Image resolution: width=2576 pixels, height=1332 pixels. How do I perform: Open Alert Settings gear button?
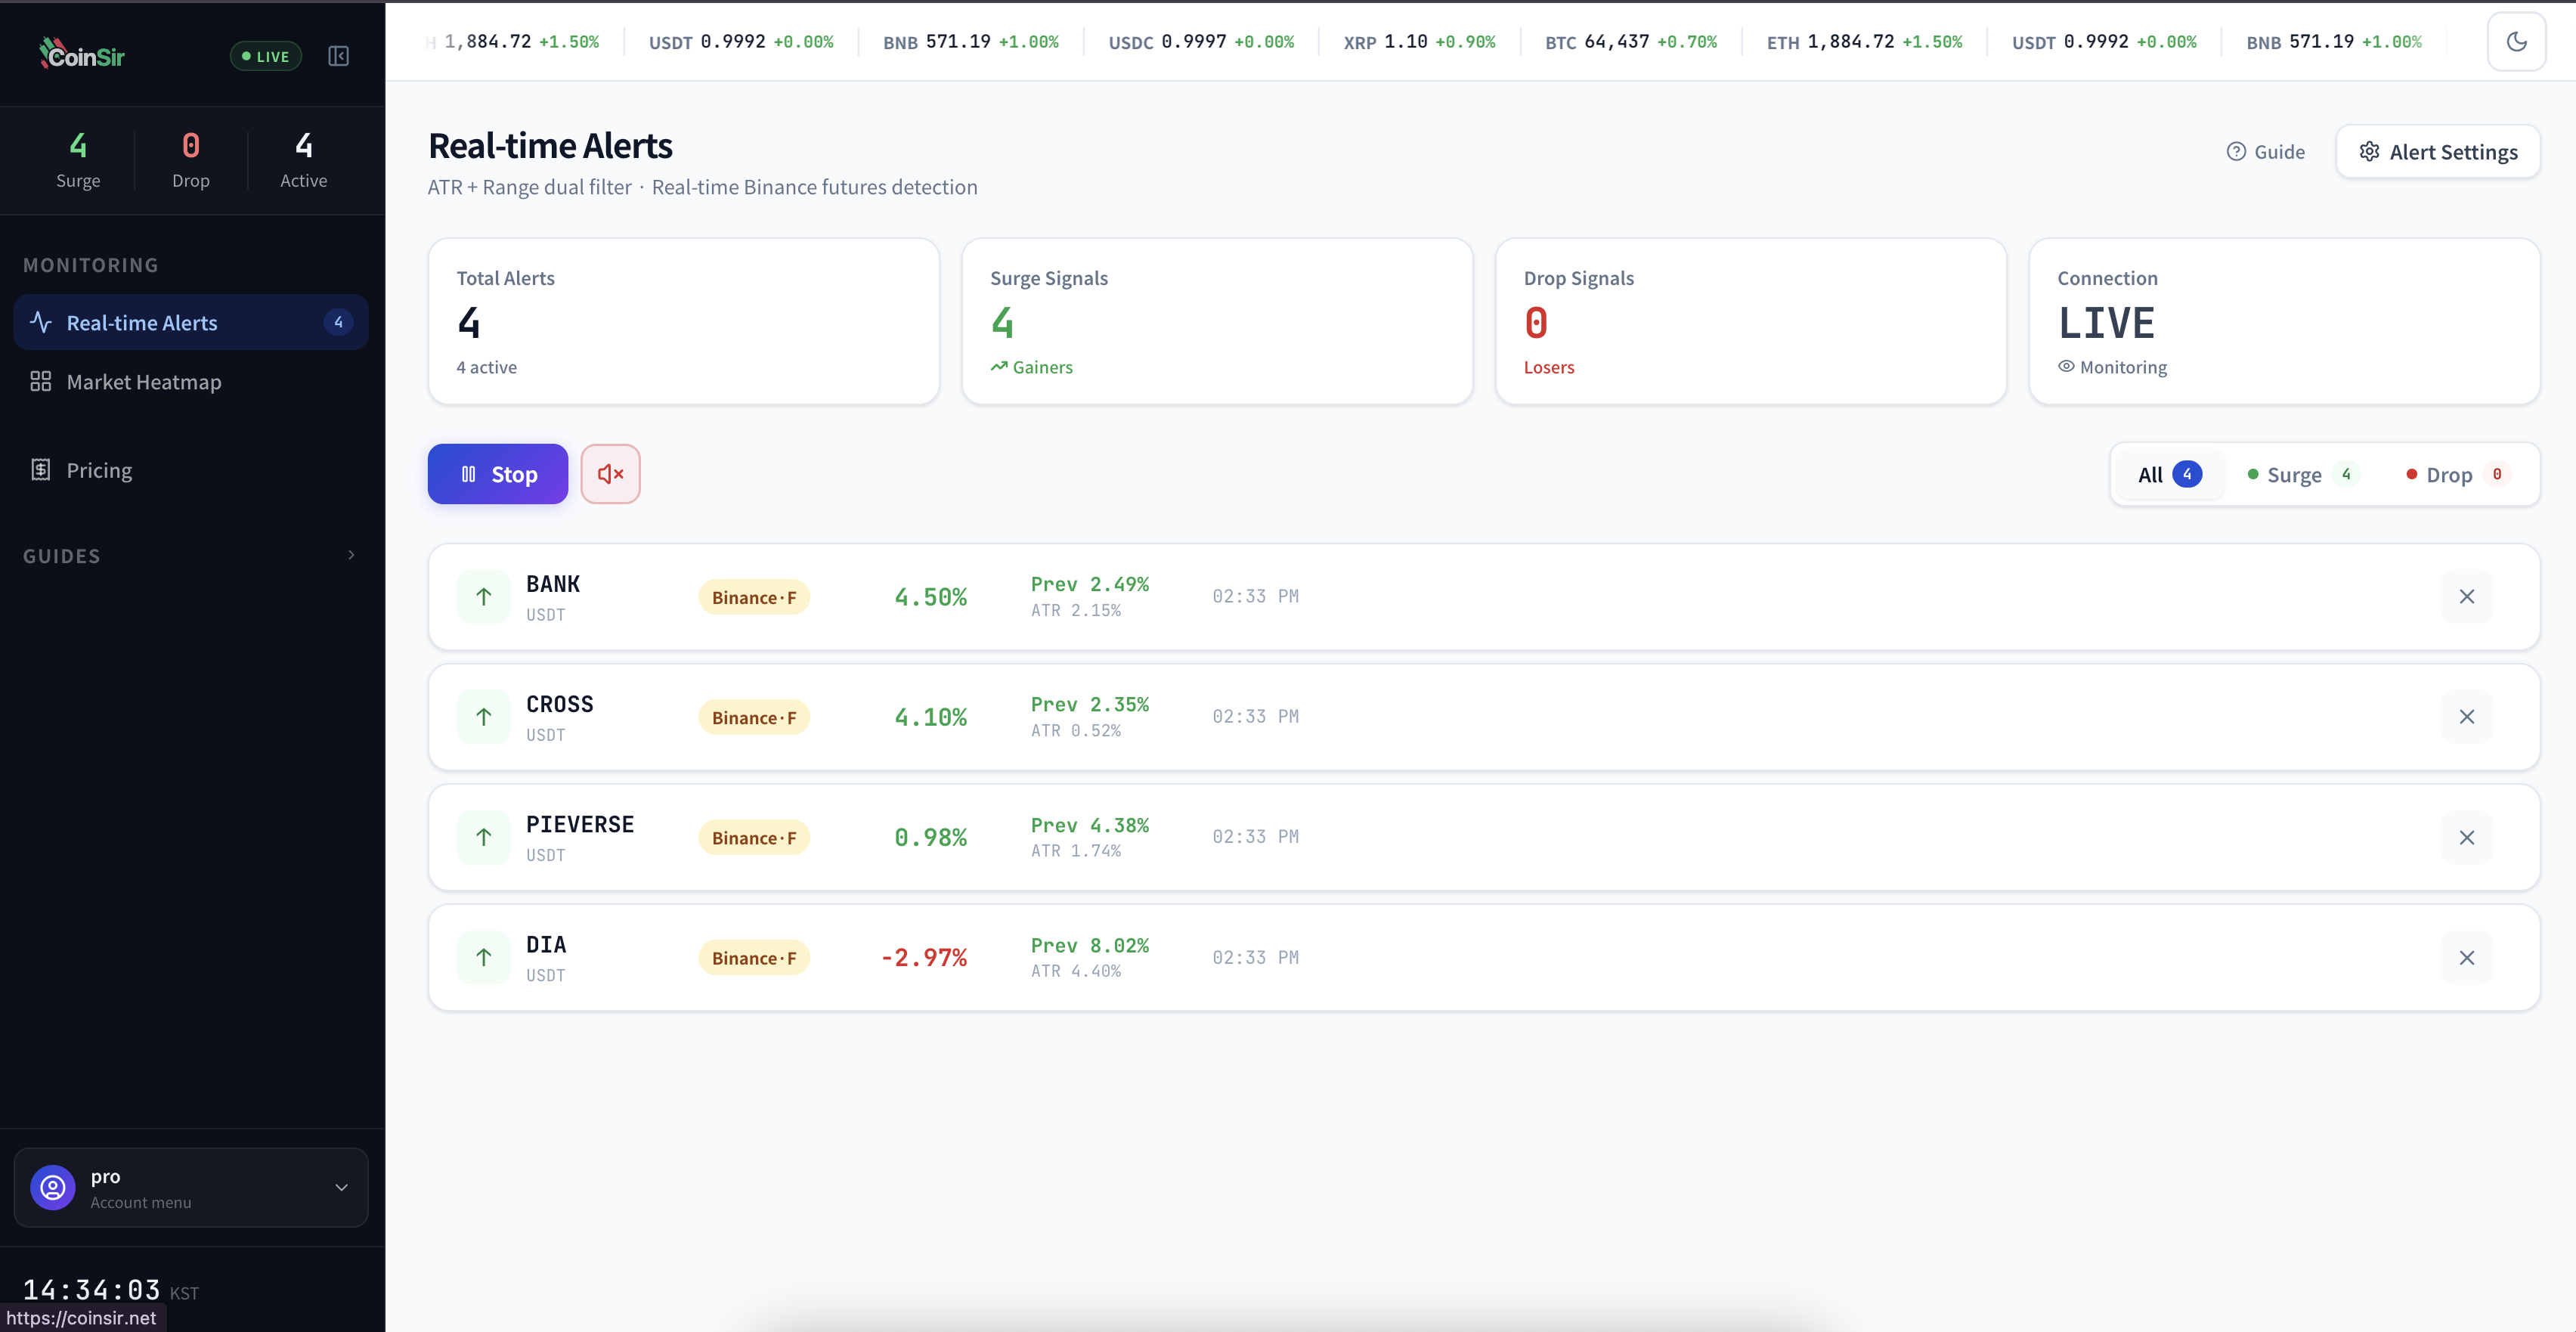(x=2438, y=152)
